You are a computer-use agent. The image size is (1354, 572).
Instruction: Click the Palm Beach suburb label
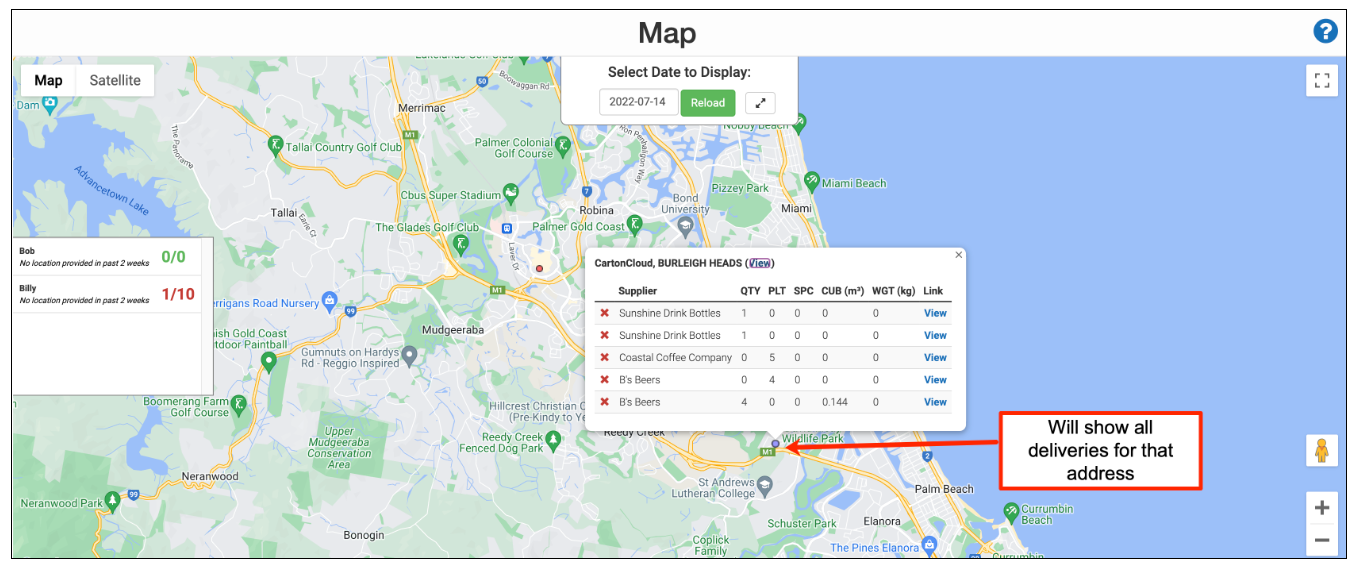[x=944, y=489]
